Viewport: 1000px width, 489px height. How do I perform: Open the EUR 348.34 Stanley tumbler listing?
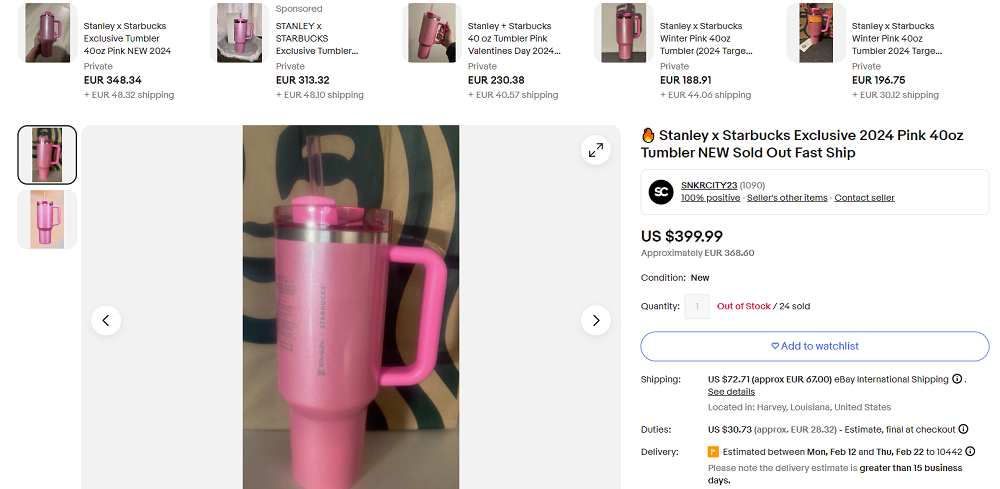tap(125, 38)
